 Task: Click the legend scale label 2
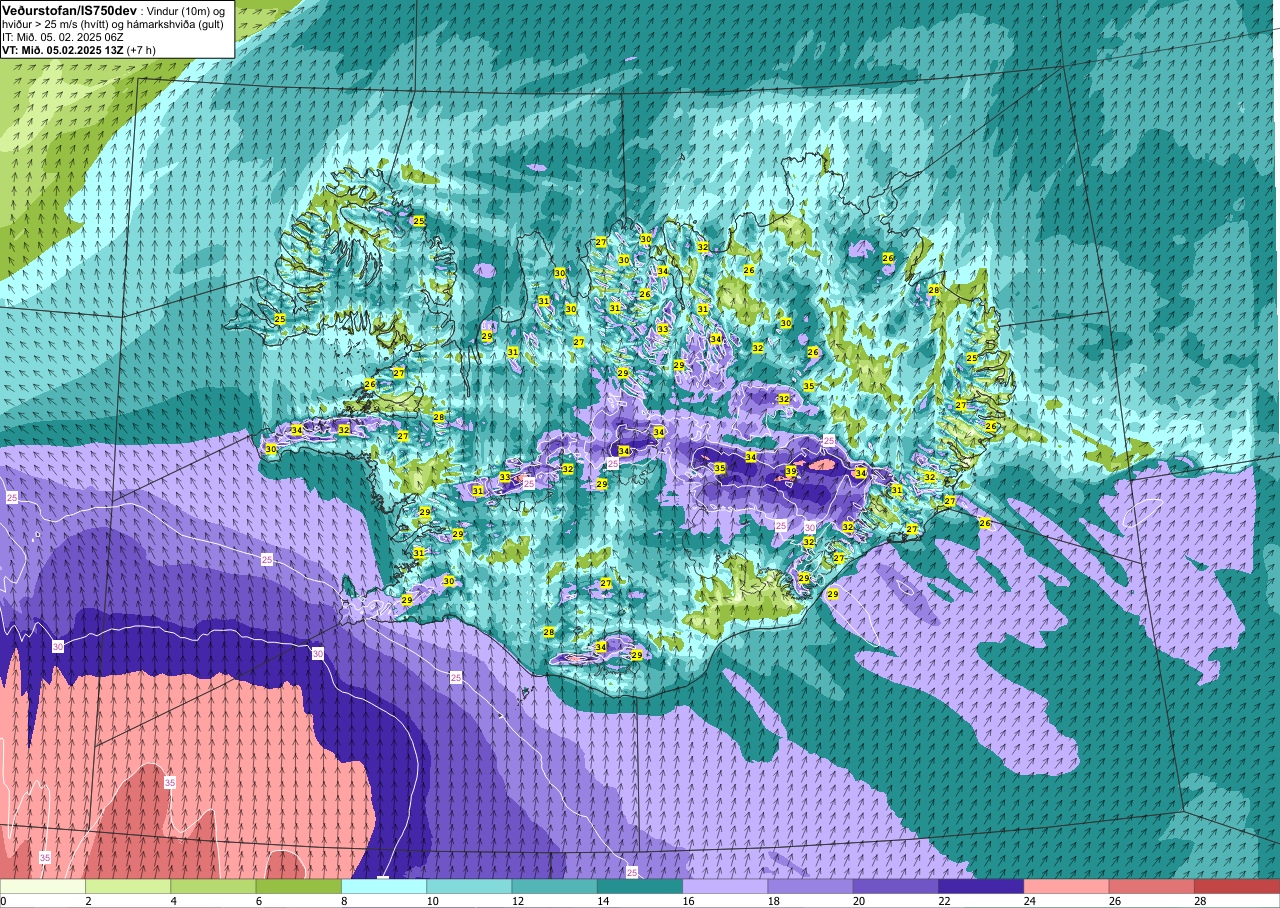(88, 901)
